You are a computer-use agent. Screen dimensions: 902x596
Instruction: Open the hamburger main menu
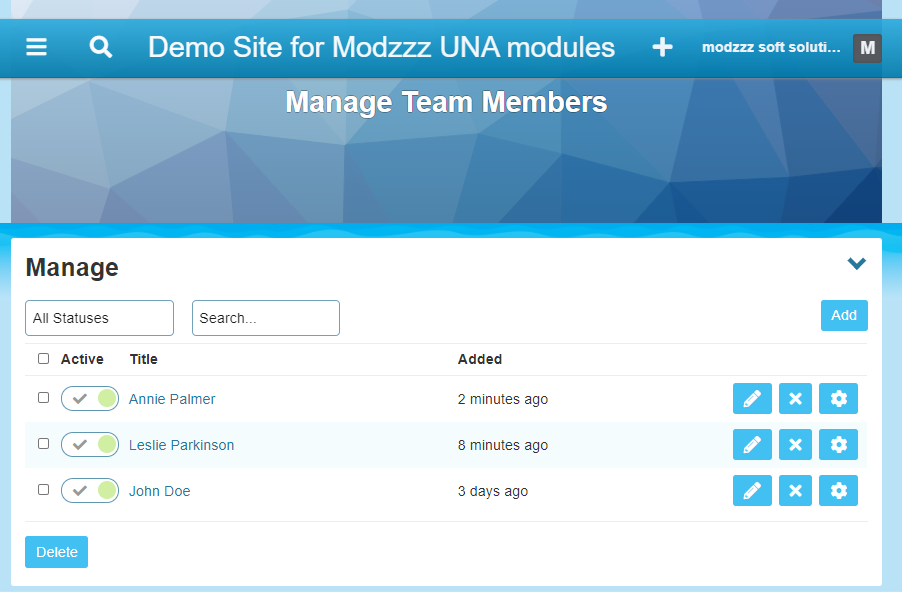(37, 47)
